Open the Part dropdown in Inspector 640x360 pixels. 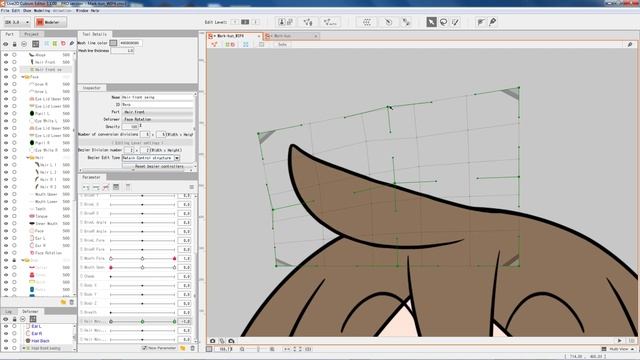tap(158, 112)
